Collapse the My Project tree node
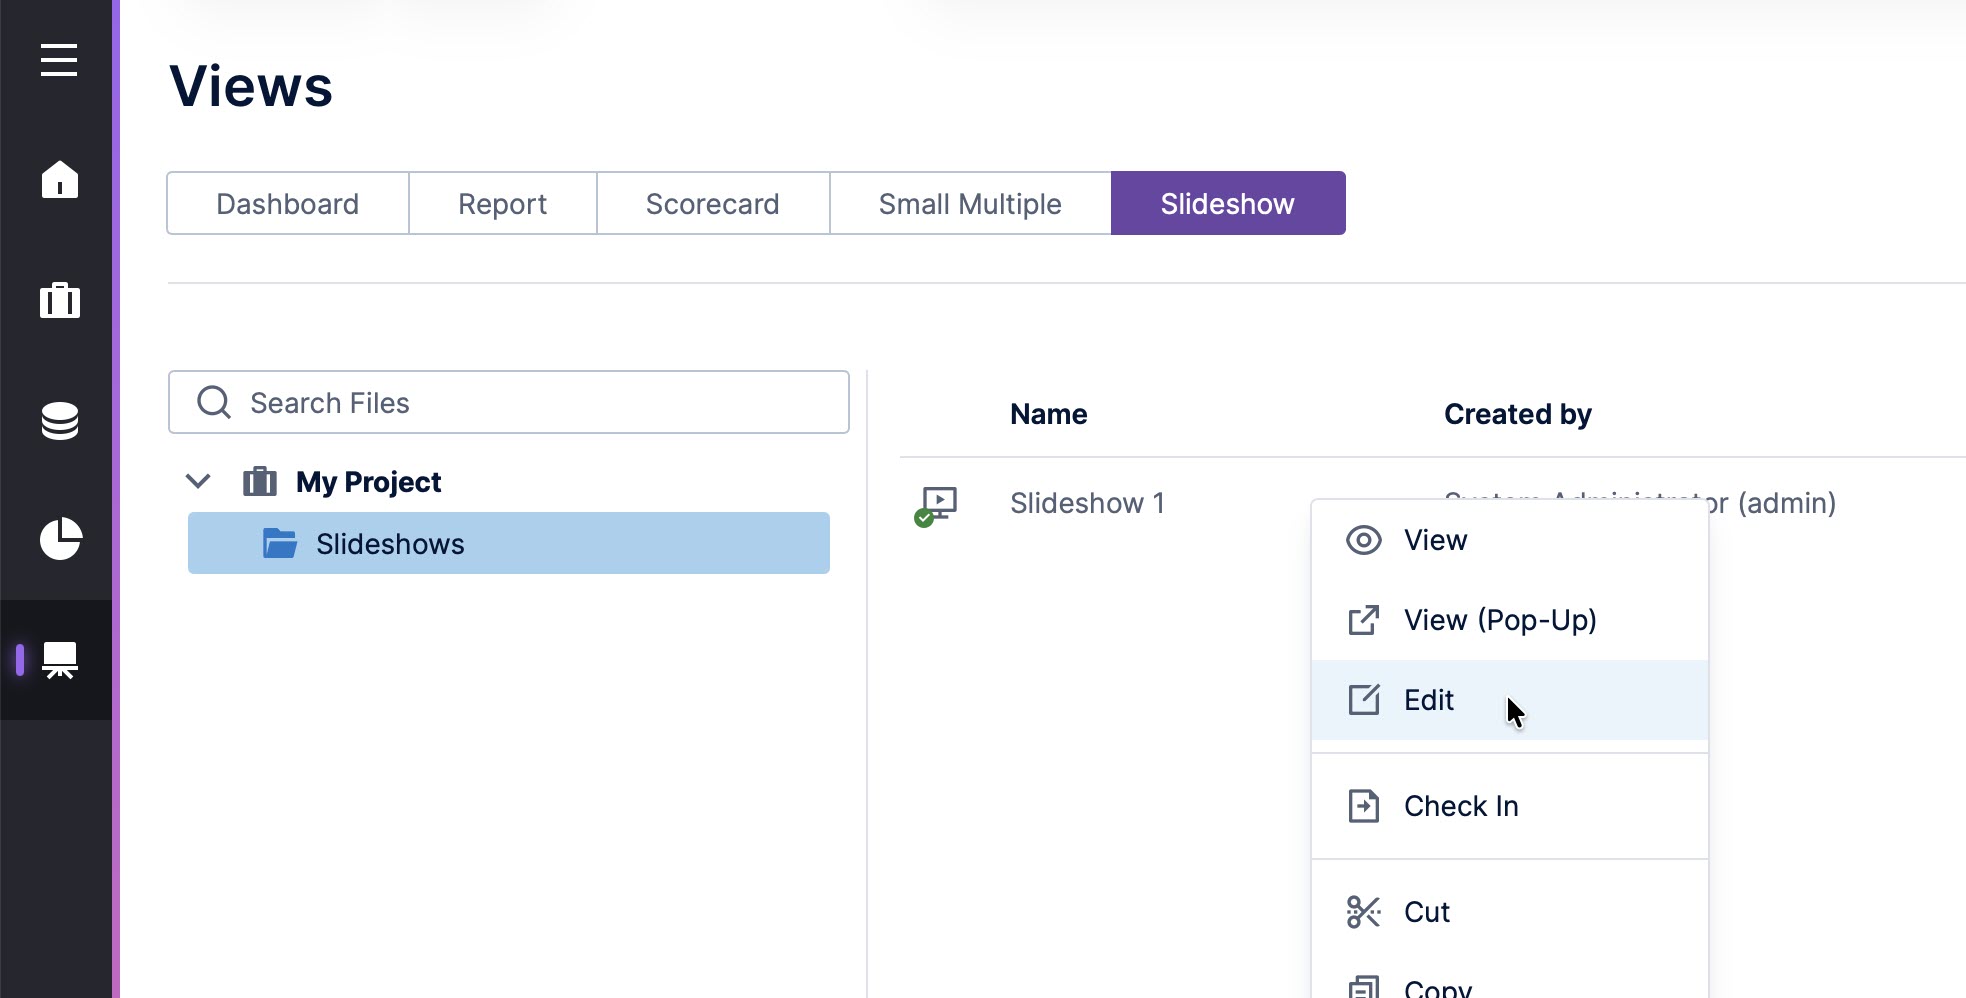 pos(198,481)
